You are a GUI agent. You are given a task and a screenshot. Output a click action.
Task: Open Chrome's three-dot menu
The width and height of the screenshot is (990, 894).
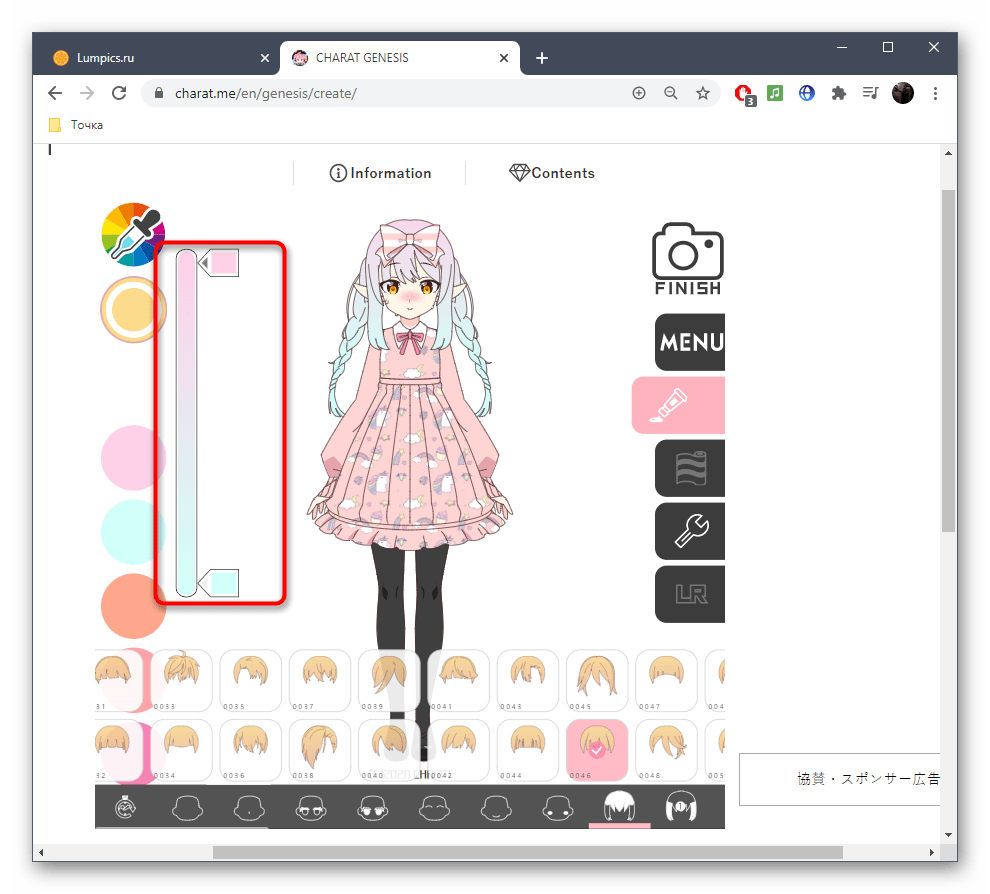pos(935,93)
